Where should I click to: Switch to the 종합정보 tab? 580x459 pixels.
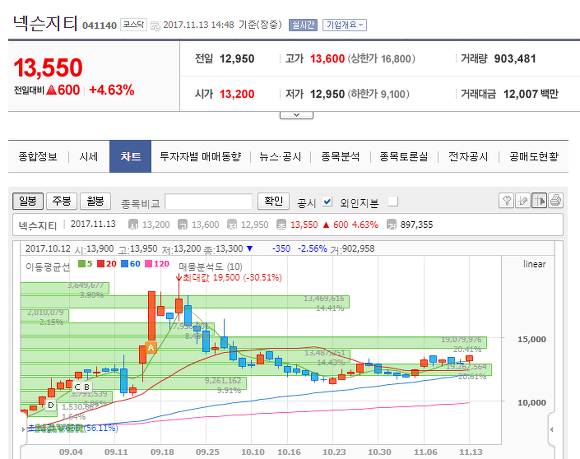(x=38, y=156)
